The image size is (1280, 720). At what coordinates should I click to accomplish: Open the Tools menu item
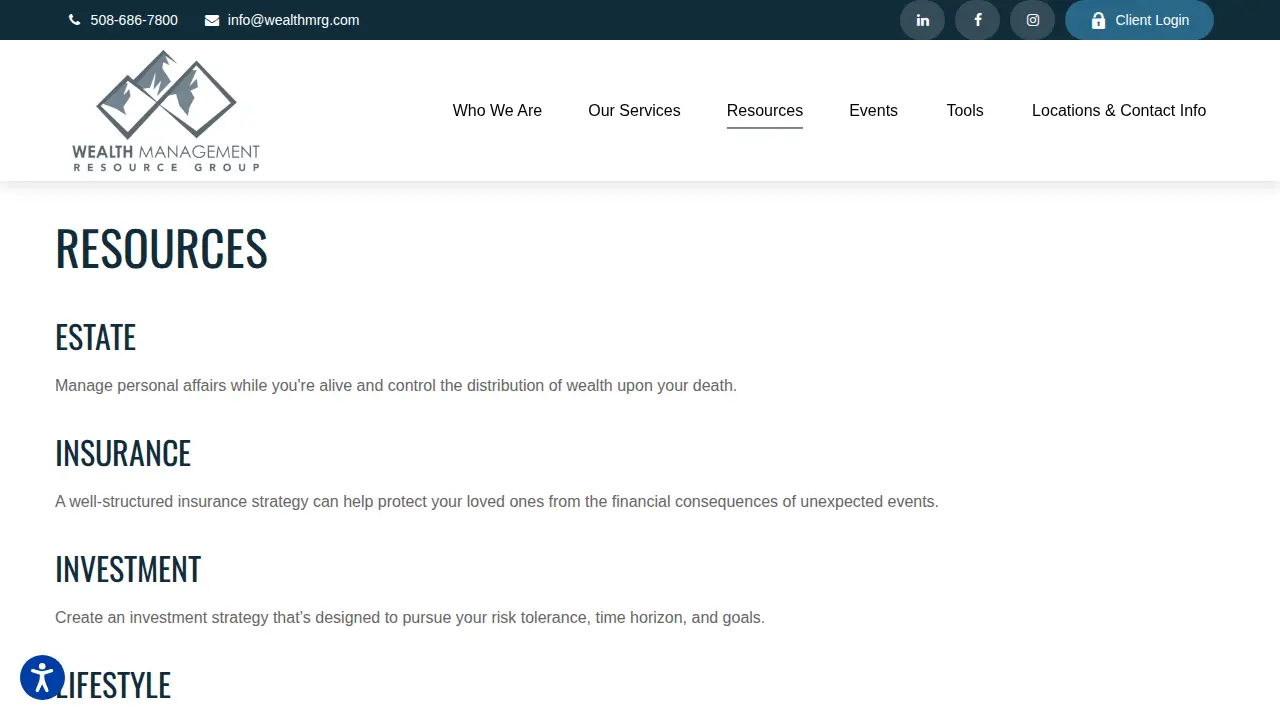pyautogui.click(x=965, y=110)
